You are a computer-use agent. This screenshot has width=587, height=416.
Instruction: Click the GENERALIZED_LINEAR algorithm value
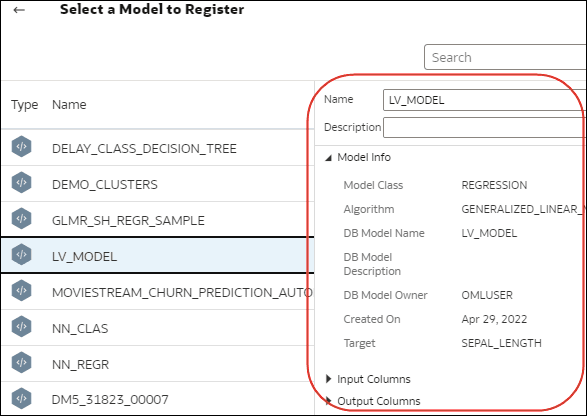click(524, 209)
